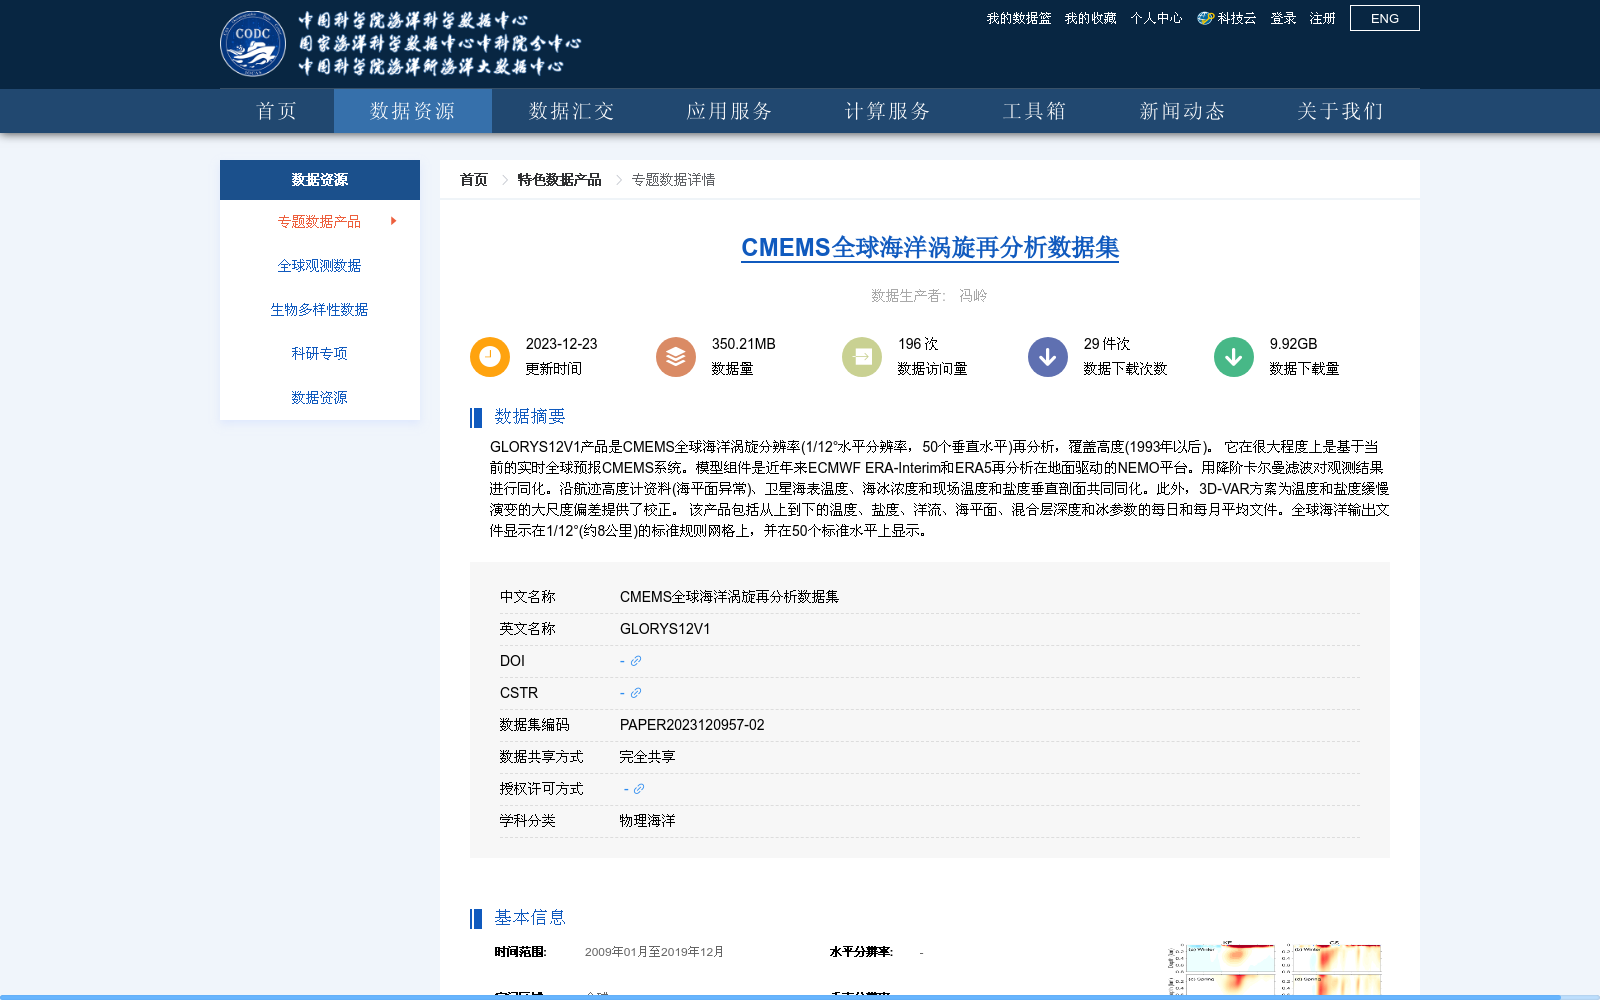Click the 专题数据详情 breadcrumb text
Viewport: 1600px width, 1000px height.
(x=673, y=180)
